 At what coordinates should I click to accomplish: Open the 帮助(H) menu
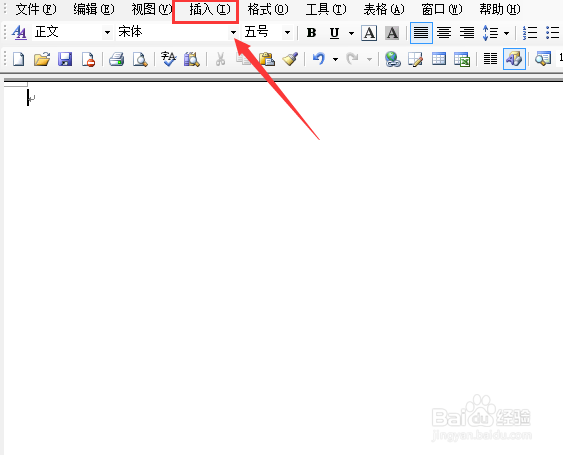(500, 9)
